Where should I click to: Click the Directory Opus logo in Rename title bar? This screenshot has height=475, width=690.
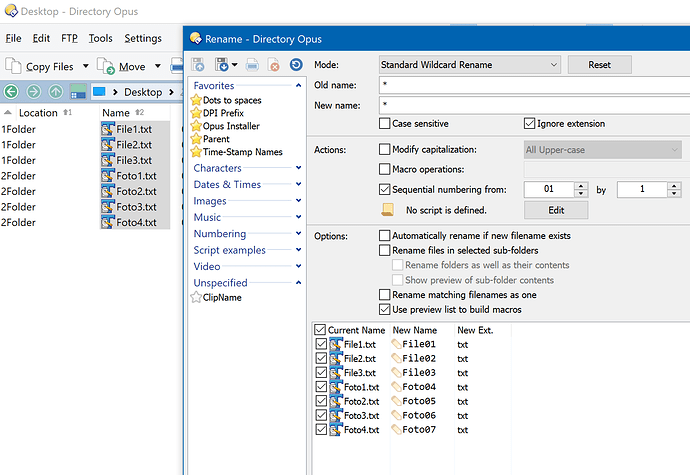tap(195, 38)
